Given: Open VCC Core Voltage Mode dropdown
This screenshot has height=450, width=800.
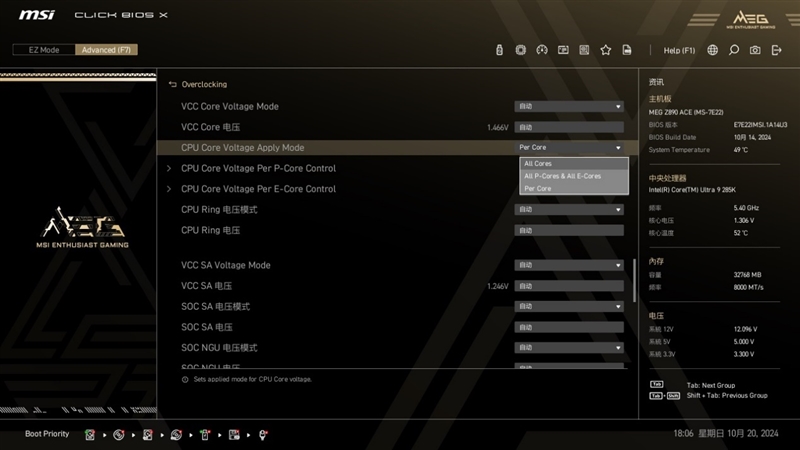Looking at the screenshot, I should click(569, 107).
